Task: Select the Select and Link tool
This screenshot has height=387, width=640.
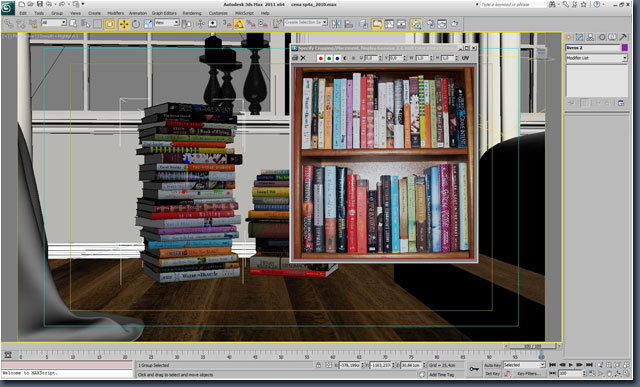Action: click(x=8, y=24)
